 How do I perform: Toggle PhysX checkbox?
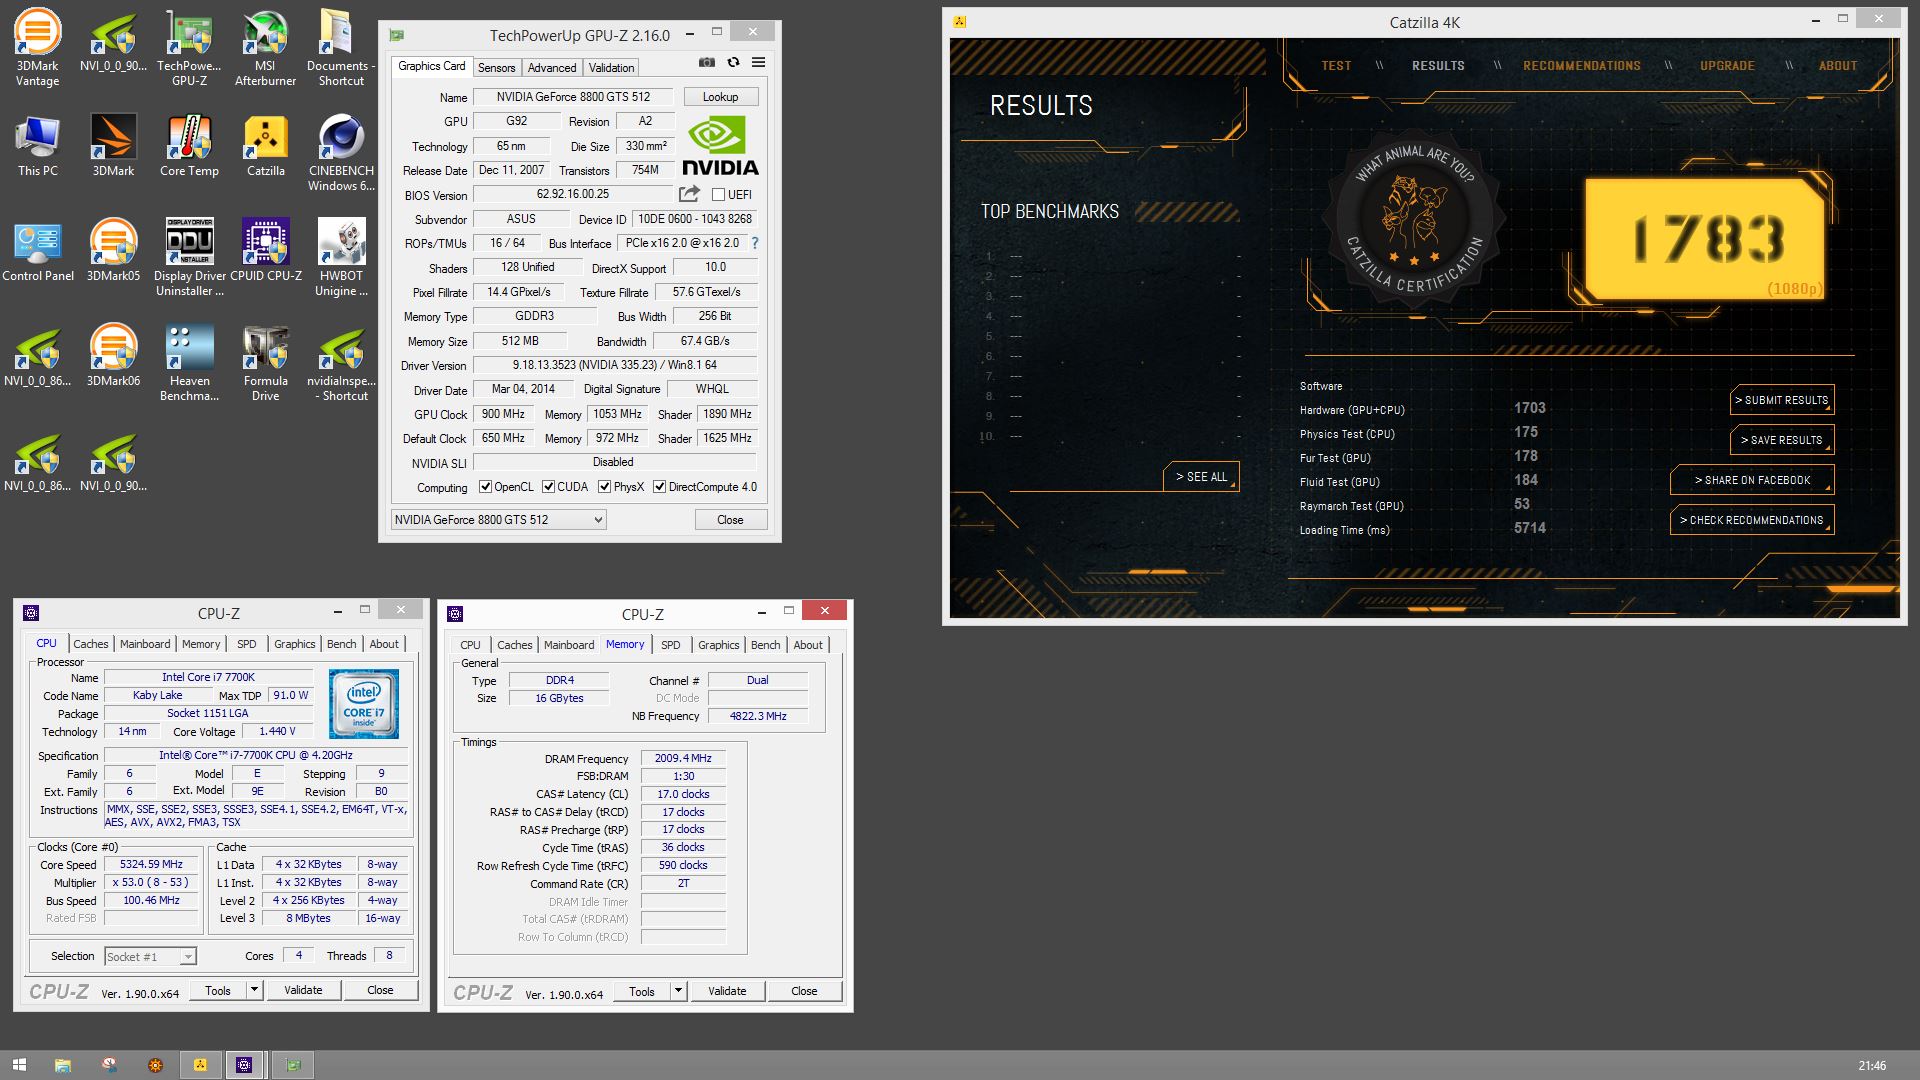(x=604, y=487)
